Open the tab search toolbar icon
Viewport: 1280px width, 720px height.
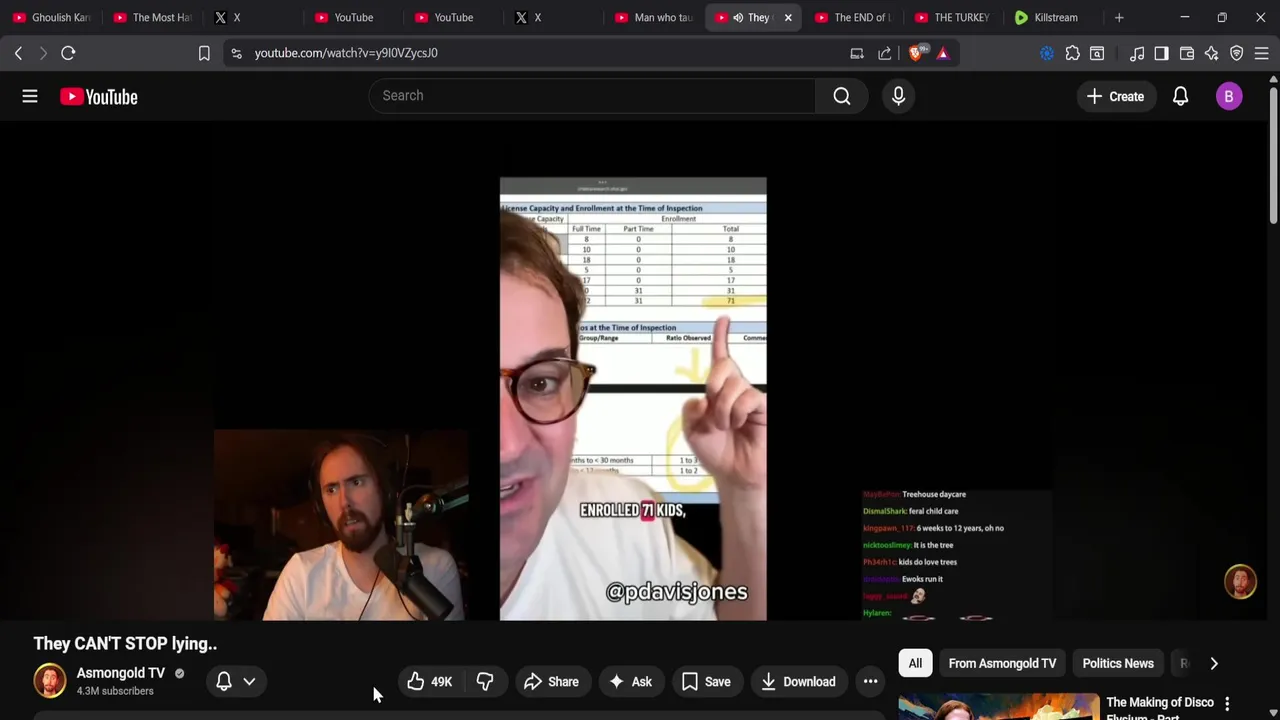(1097, 53)
